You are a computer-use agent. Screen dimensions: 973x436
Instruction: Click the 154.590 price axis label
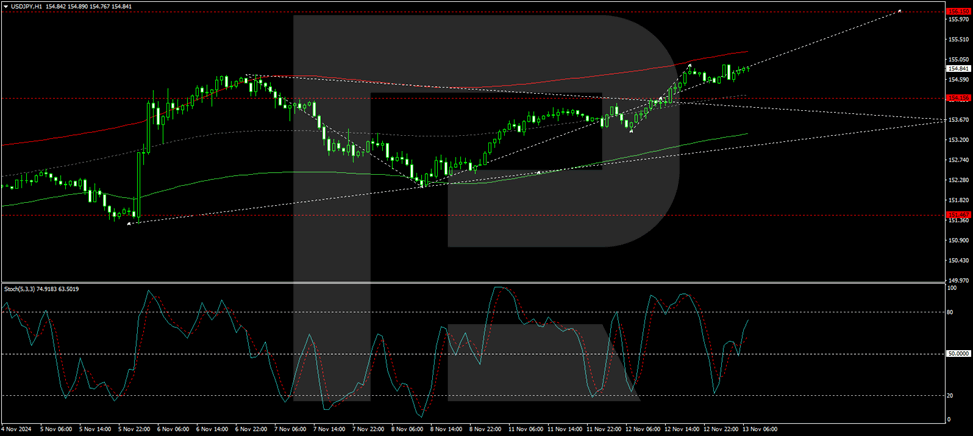(957, 79)
